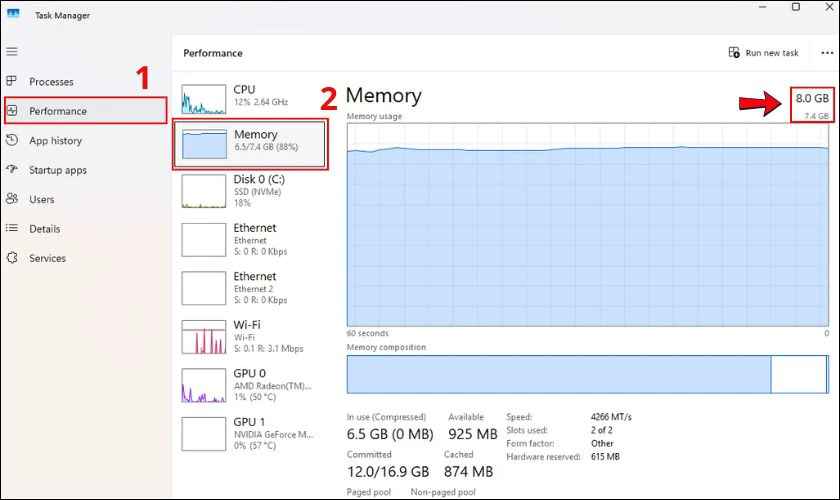Click the 4266 MT/s speed value

pos(611,416)
